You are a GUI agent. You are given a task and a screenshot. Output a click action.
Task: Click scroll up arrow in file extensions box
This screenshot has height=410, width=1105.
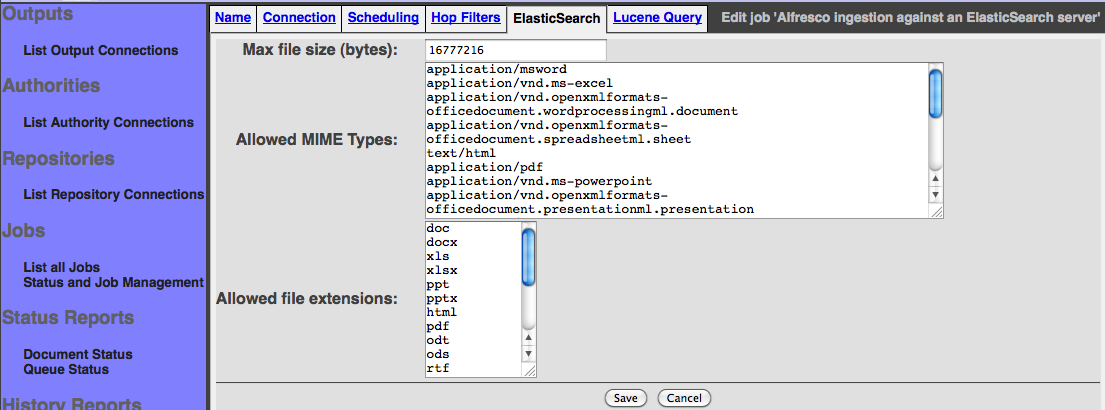click(x=528, y=338)
